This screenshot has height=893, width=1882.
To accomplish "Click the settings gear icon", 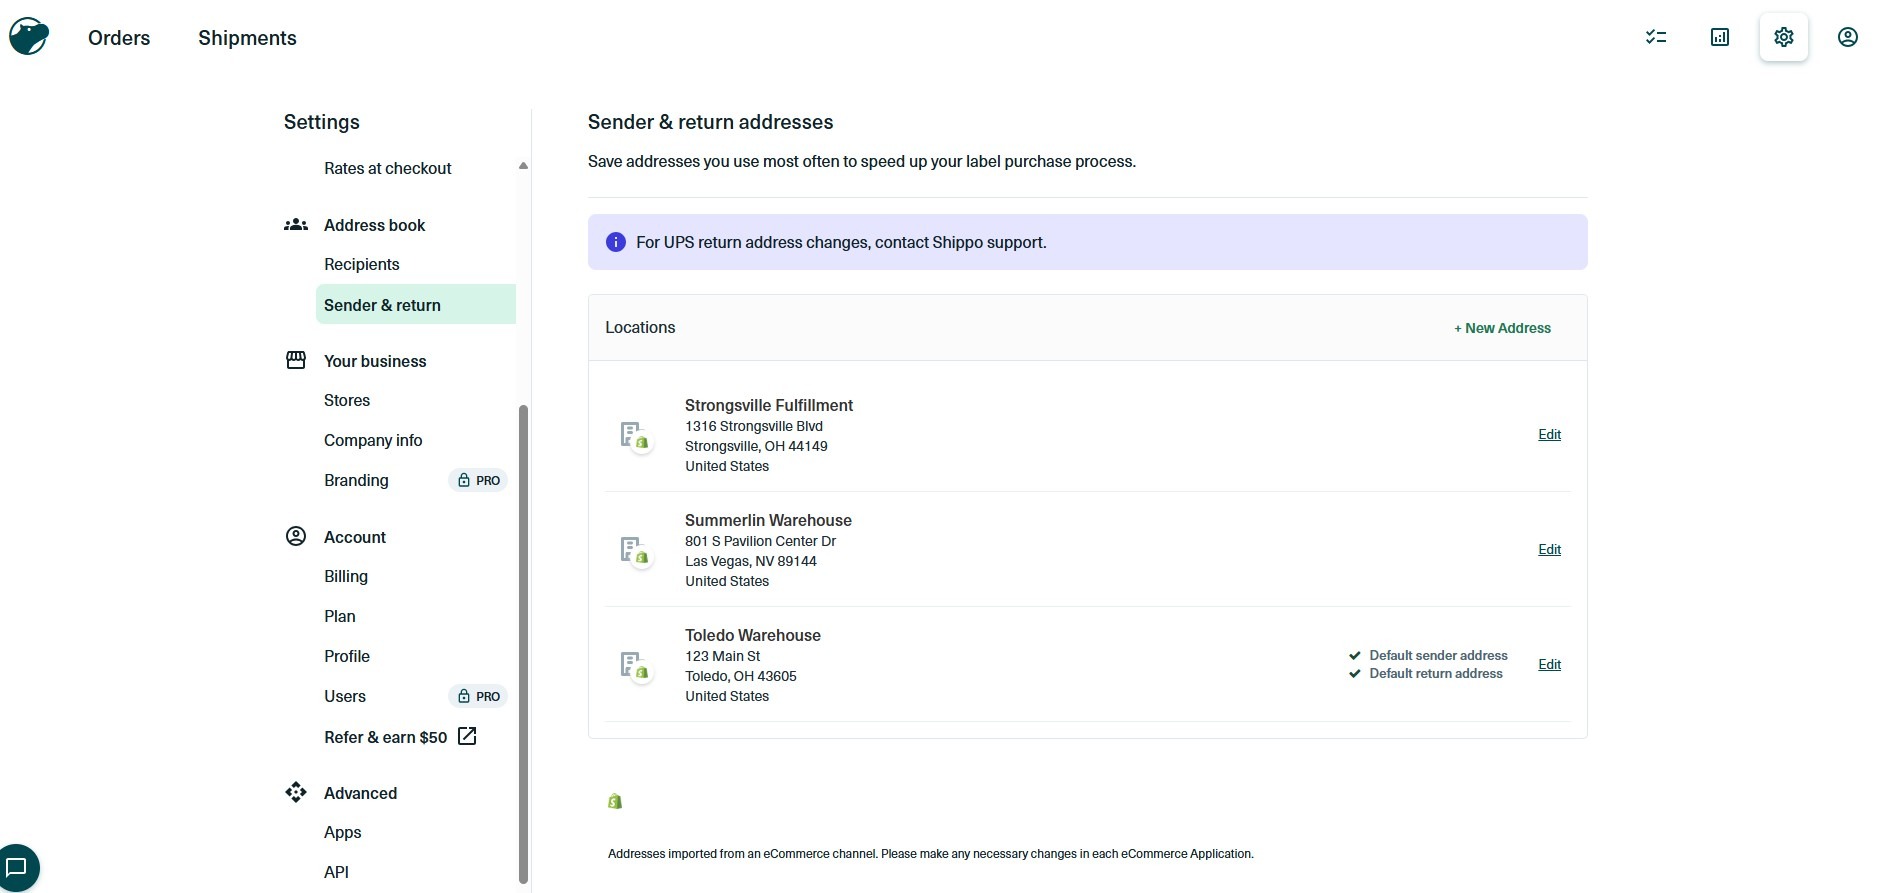I will 1784,37.
